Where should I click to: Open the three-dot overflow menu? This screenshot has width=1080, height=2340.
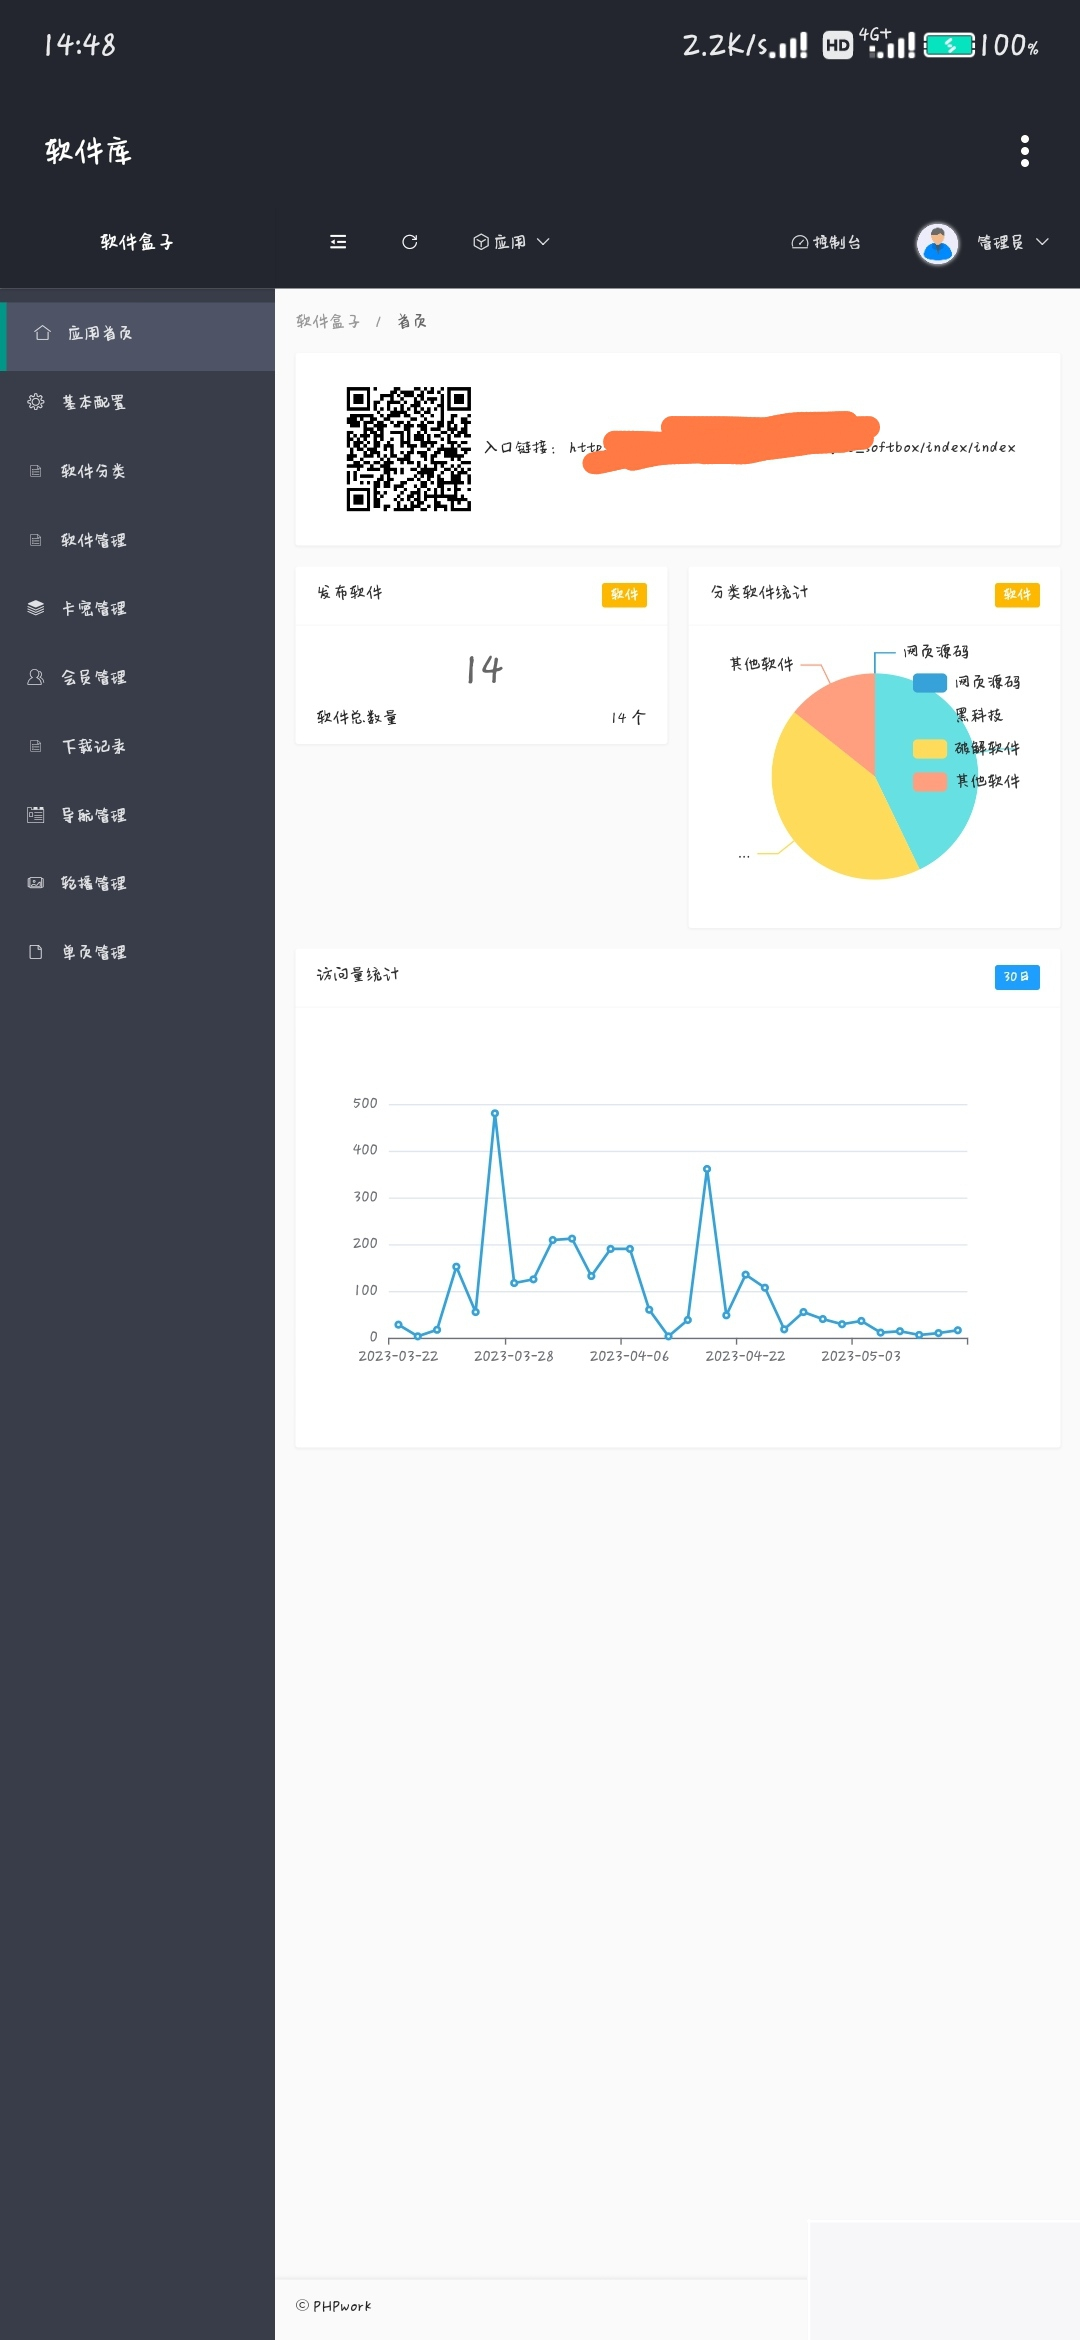[x=1024, y=151]
